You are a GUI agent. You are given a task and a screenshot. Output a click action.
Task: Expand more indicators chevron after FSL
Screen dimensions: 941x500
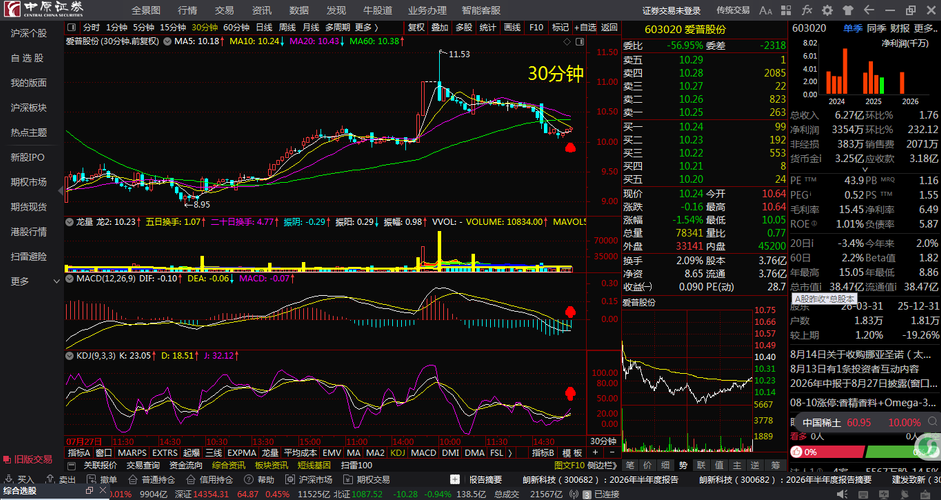point(510,453)
